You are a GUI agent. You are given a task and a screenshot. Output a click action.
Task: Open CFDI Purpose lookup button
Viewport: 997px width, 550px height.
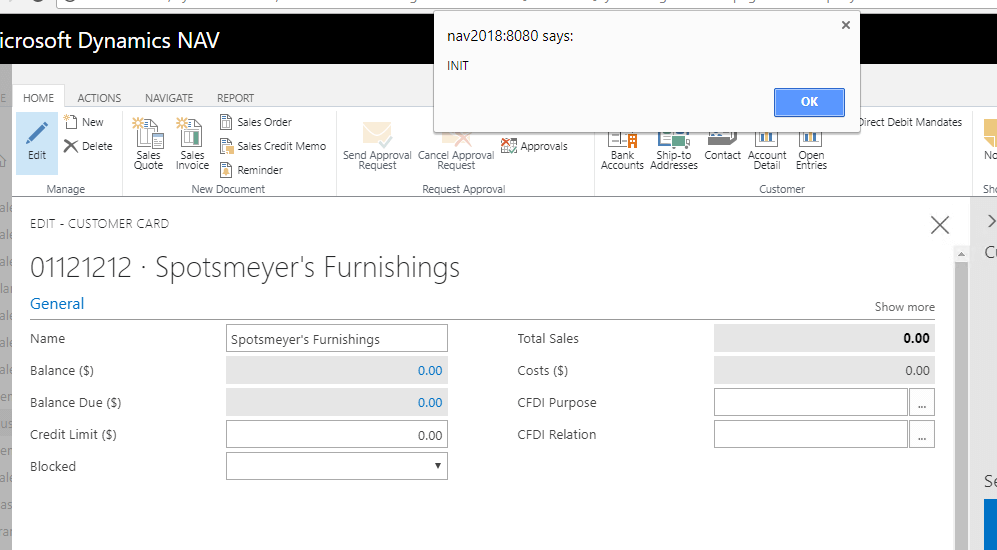click(x=922, y=402)
